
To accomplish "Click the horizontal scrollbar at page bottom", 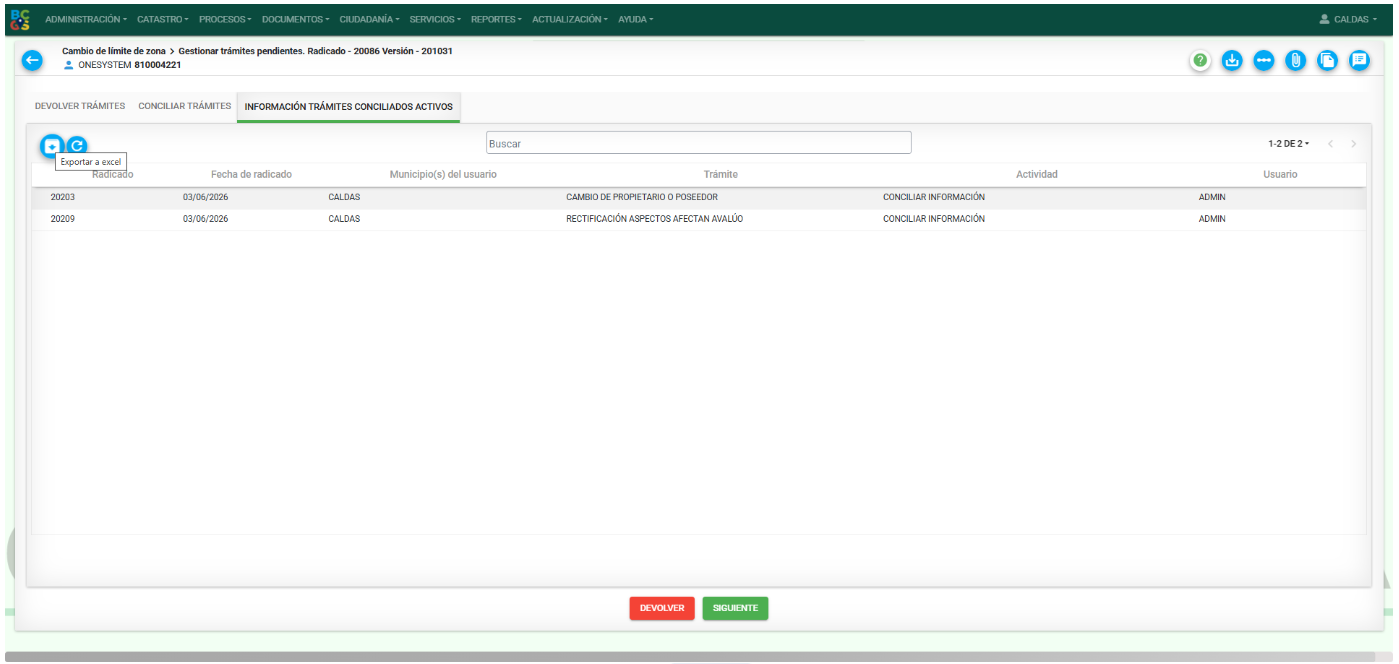I will coord(690,657).
